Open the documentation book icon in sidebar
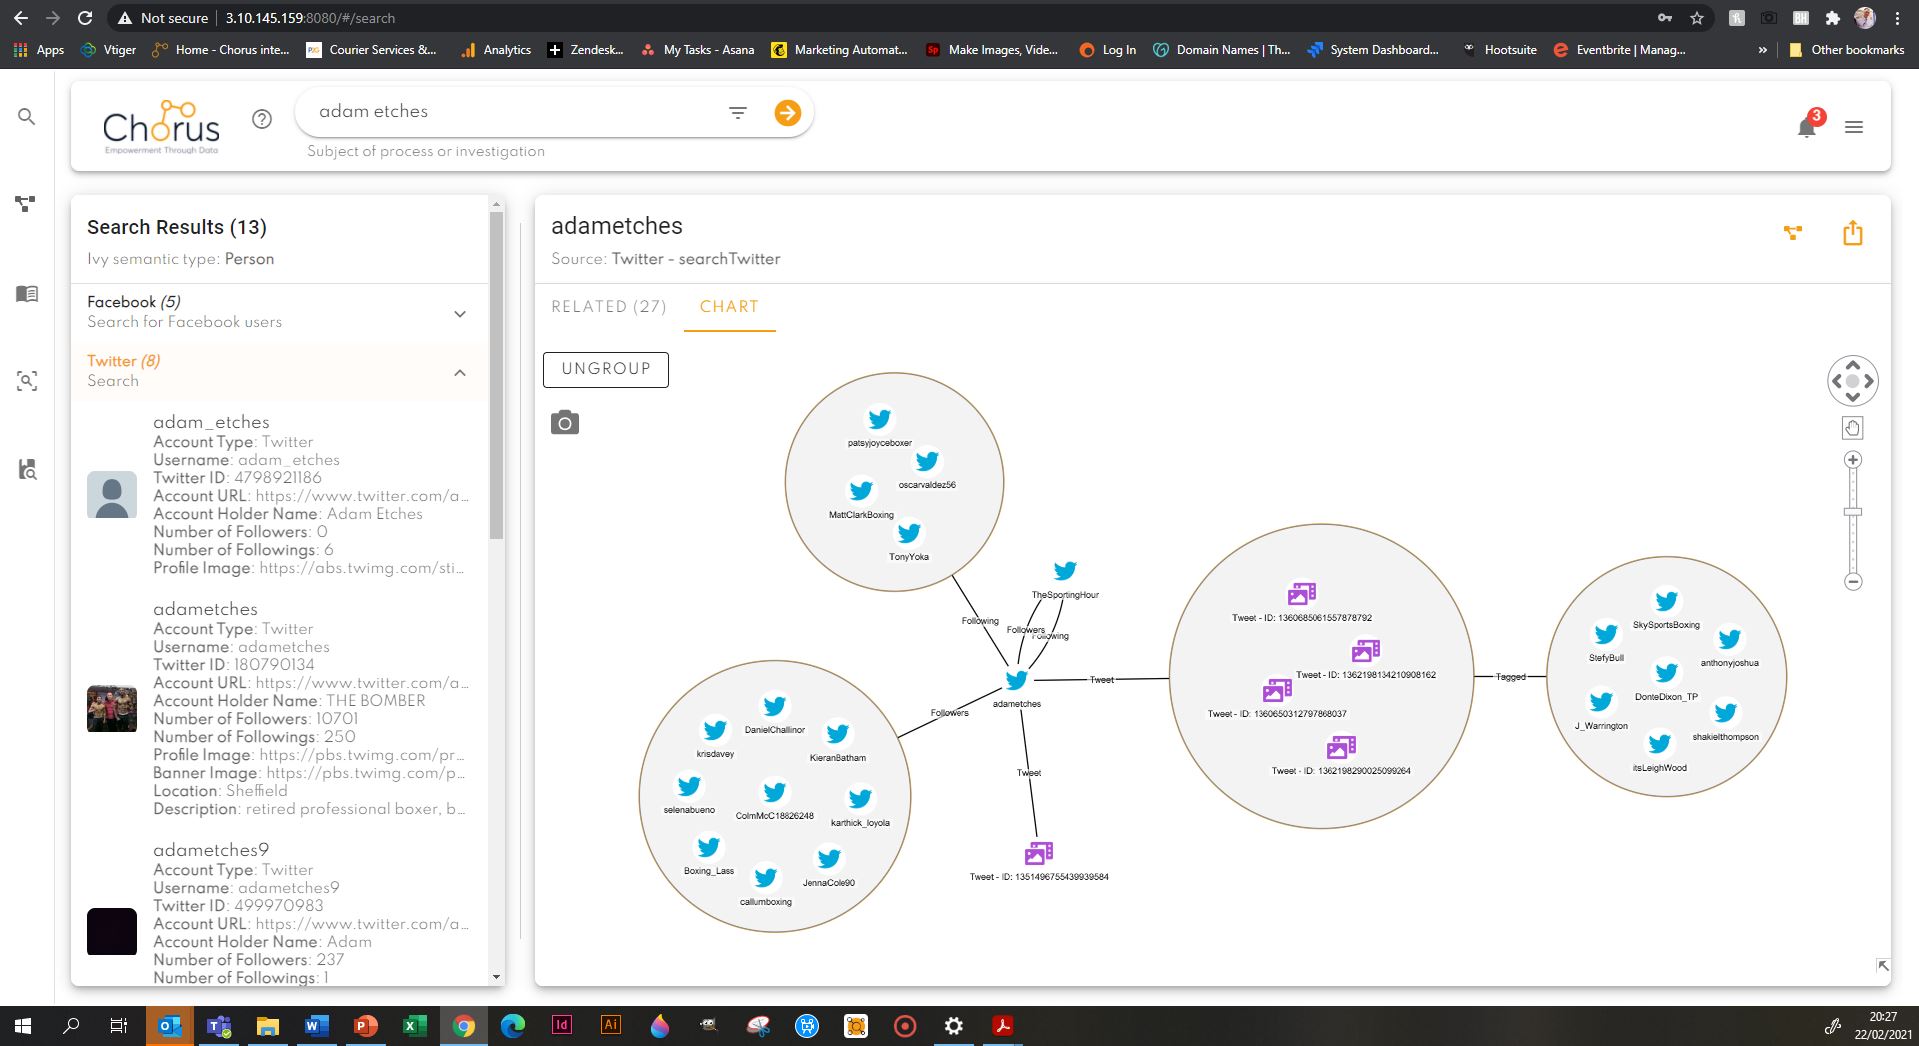 (x=27, y=293)
